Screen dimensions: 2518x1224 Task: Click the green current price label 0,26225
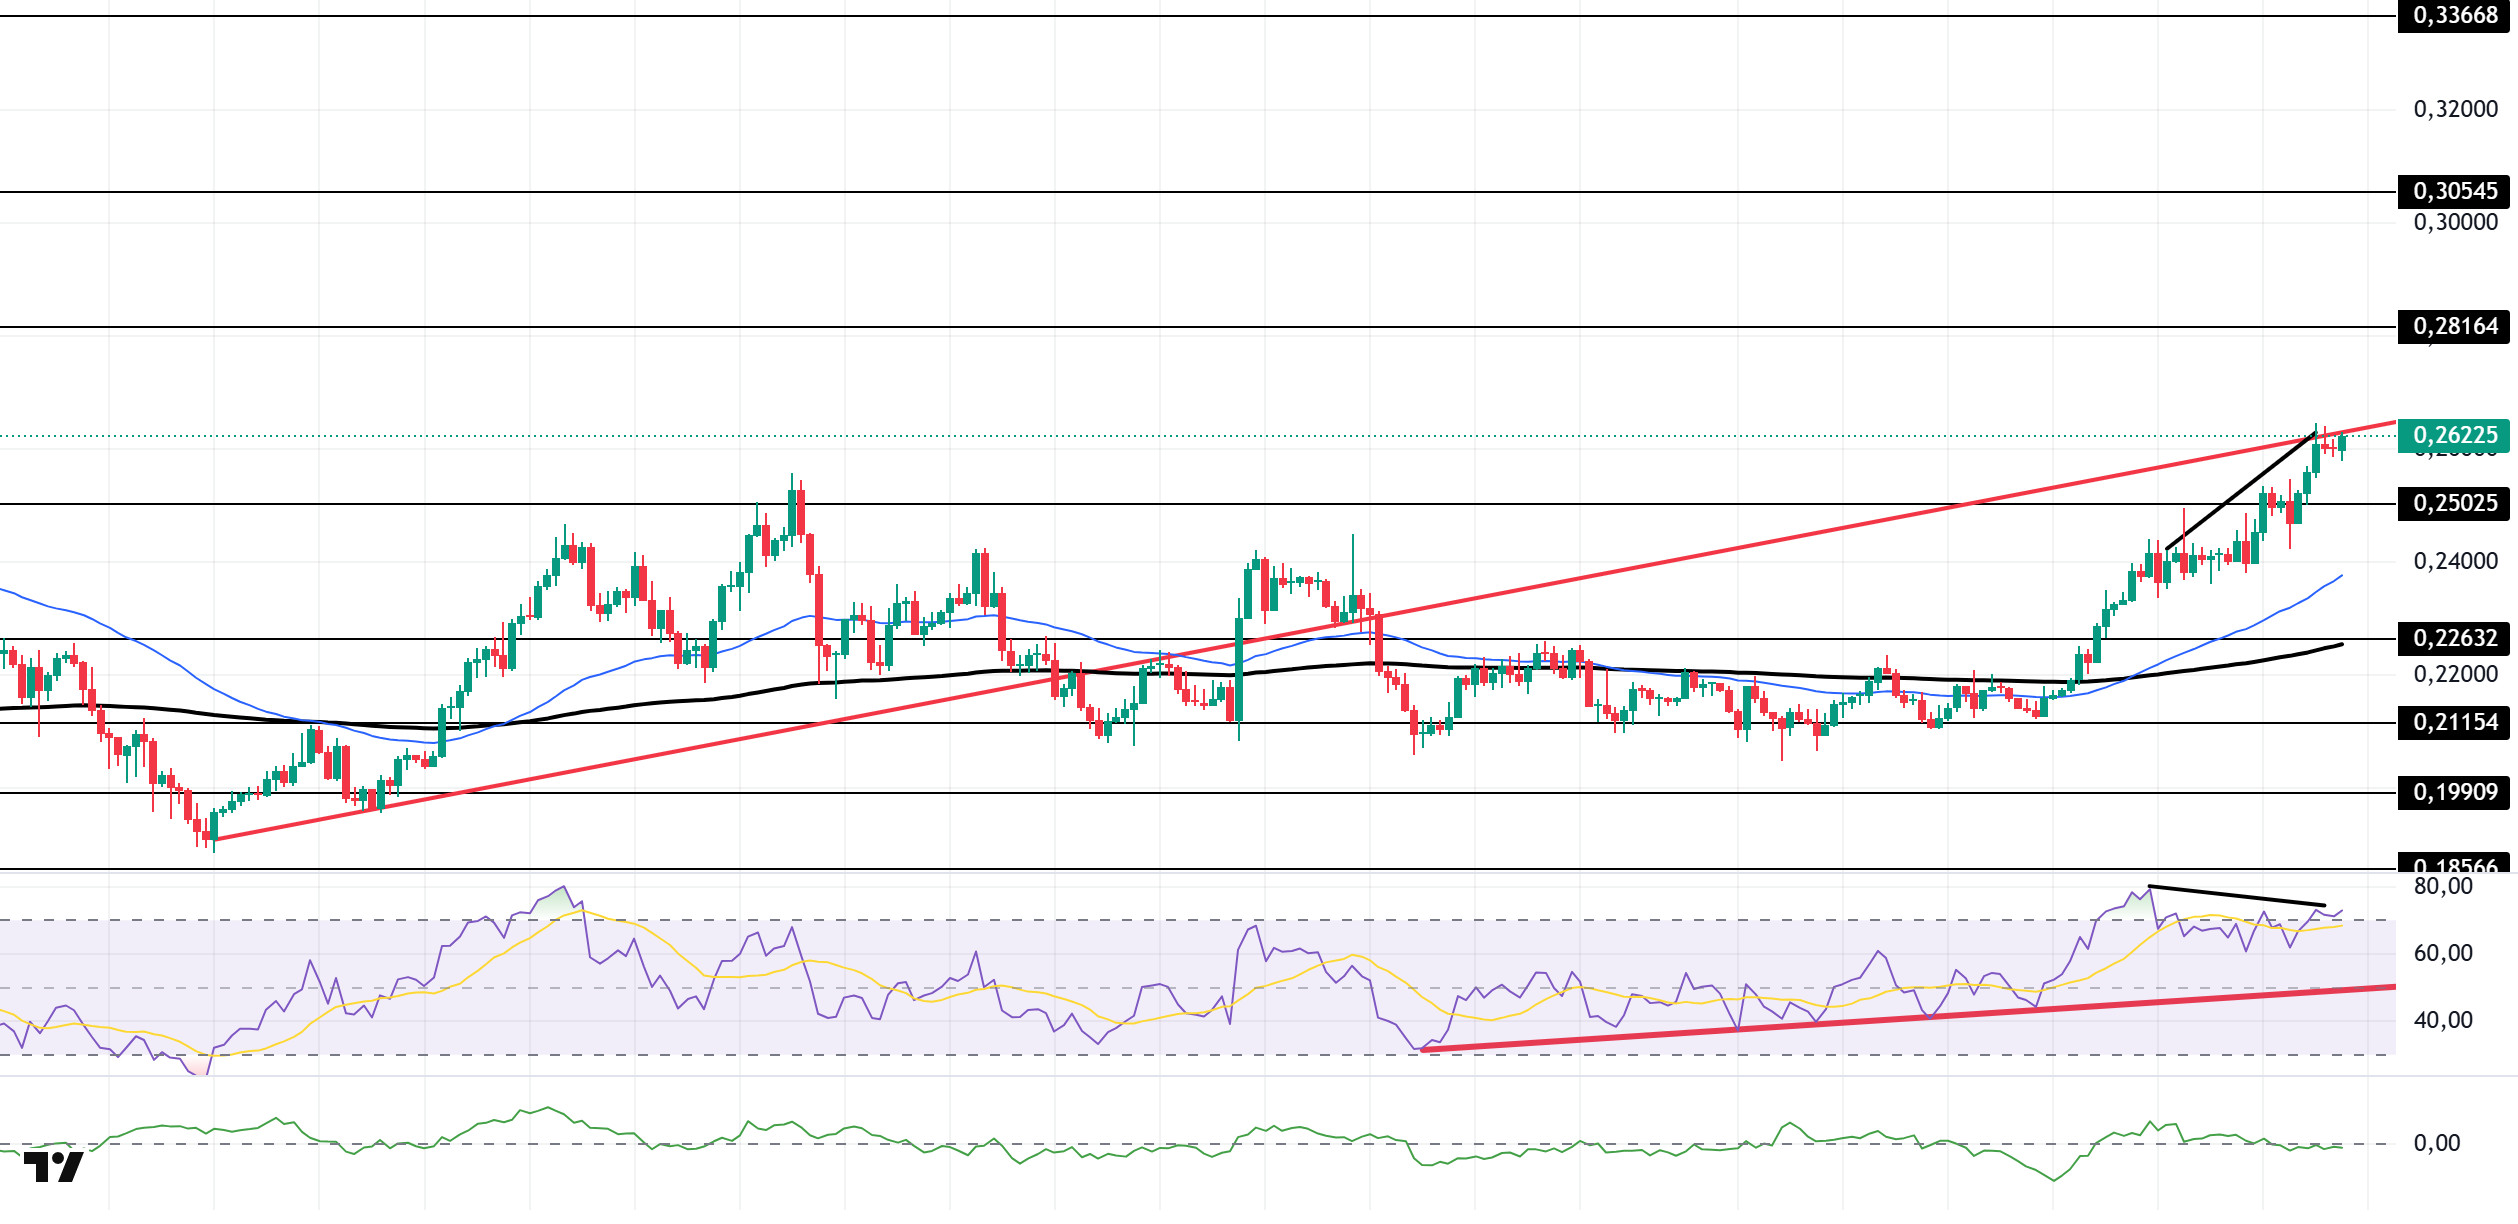2453,435
